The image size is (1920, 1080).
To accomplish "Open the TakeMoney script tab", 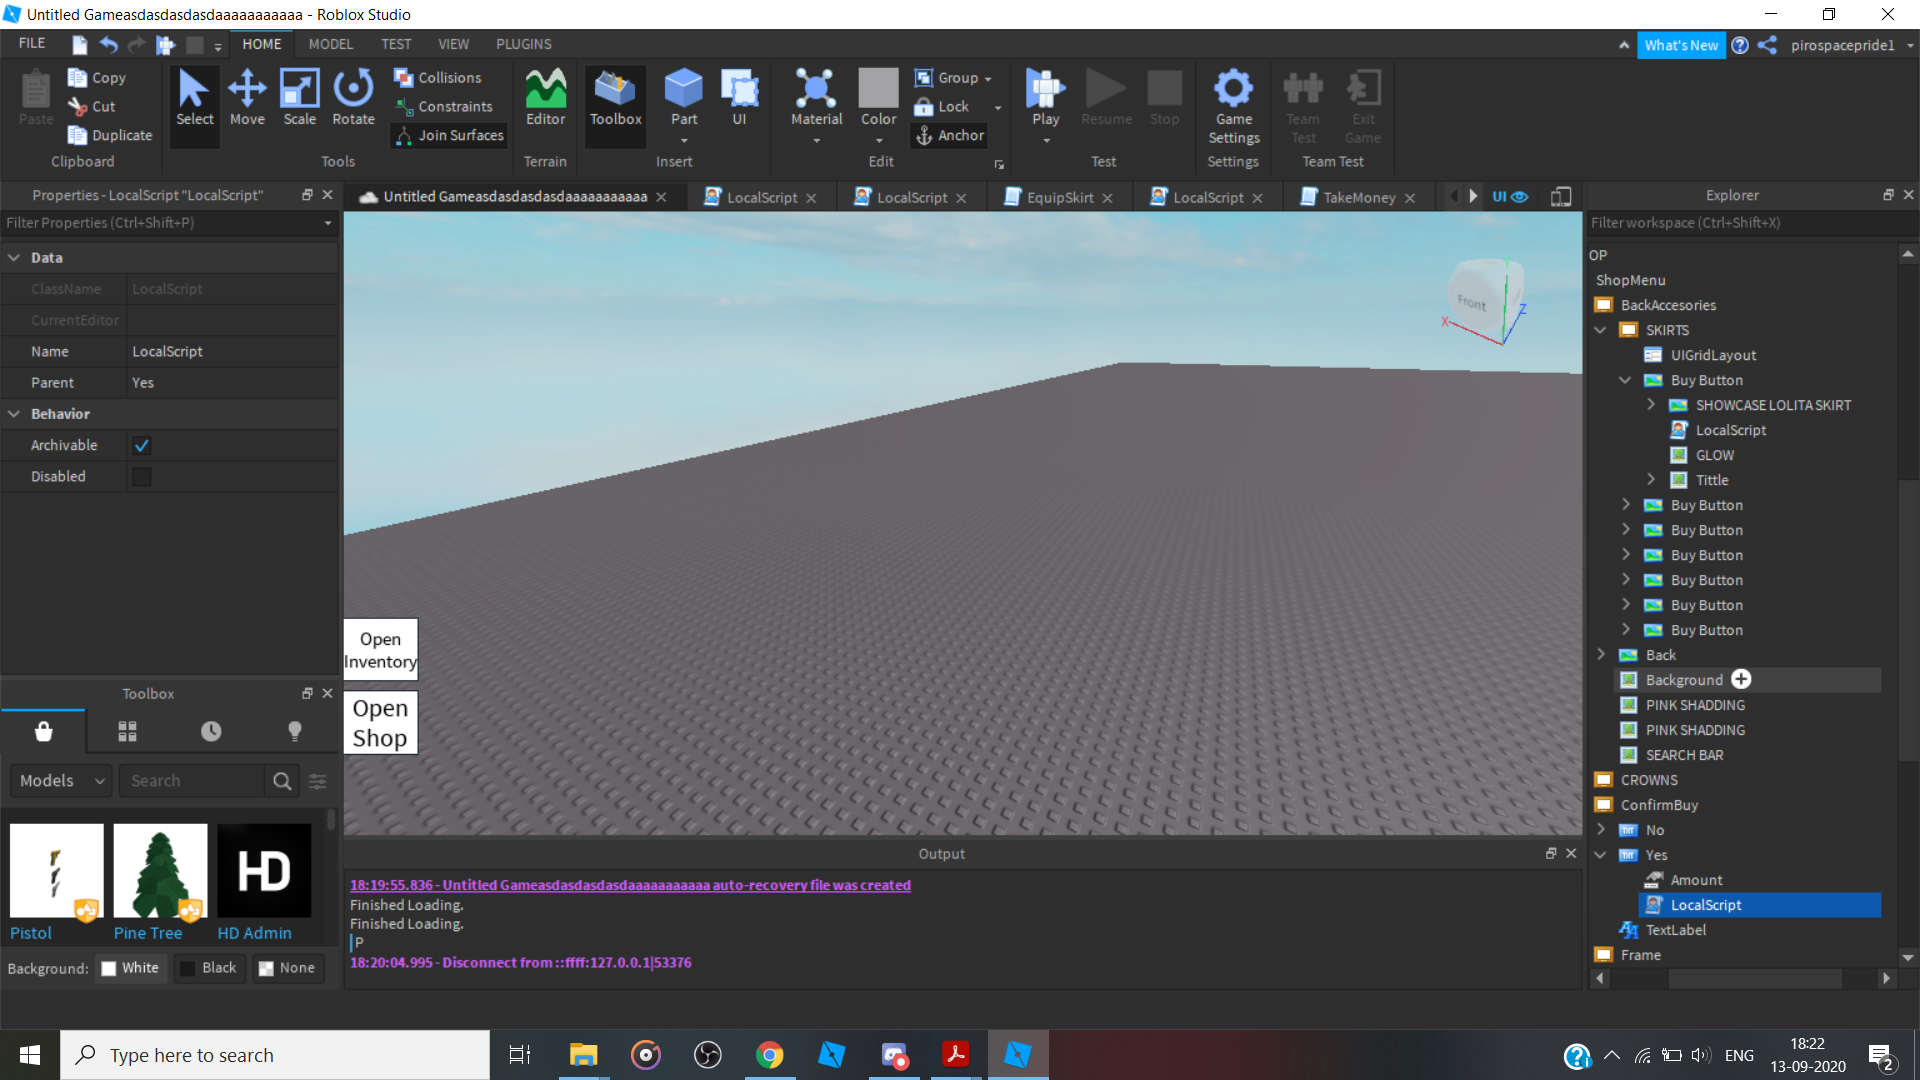I will coord(1358,197).
